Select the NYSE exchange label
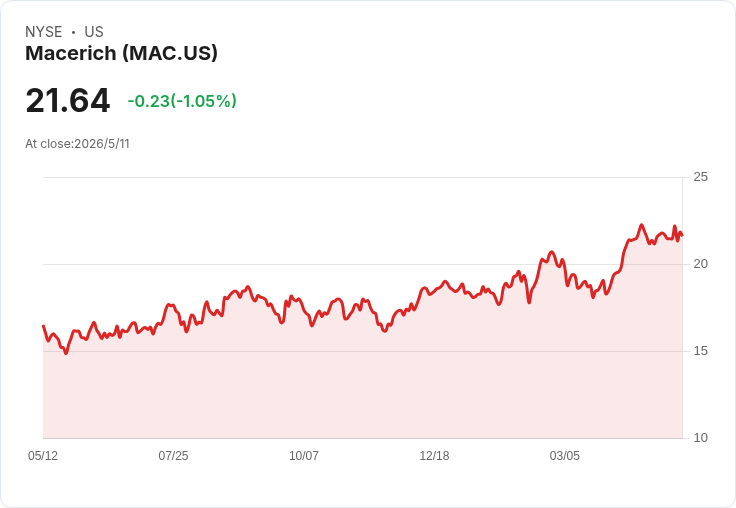736x508 pixels. [44, 32]
